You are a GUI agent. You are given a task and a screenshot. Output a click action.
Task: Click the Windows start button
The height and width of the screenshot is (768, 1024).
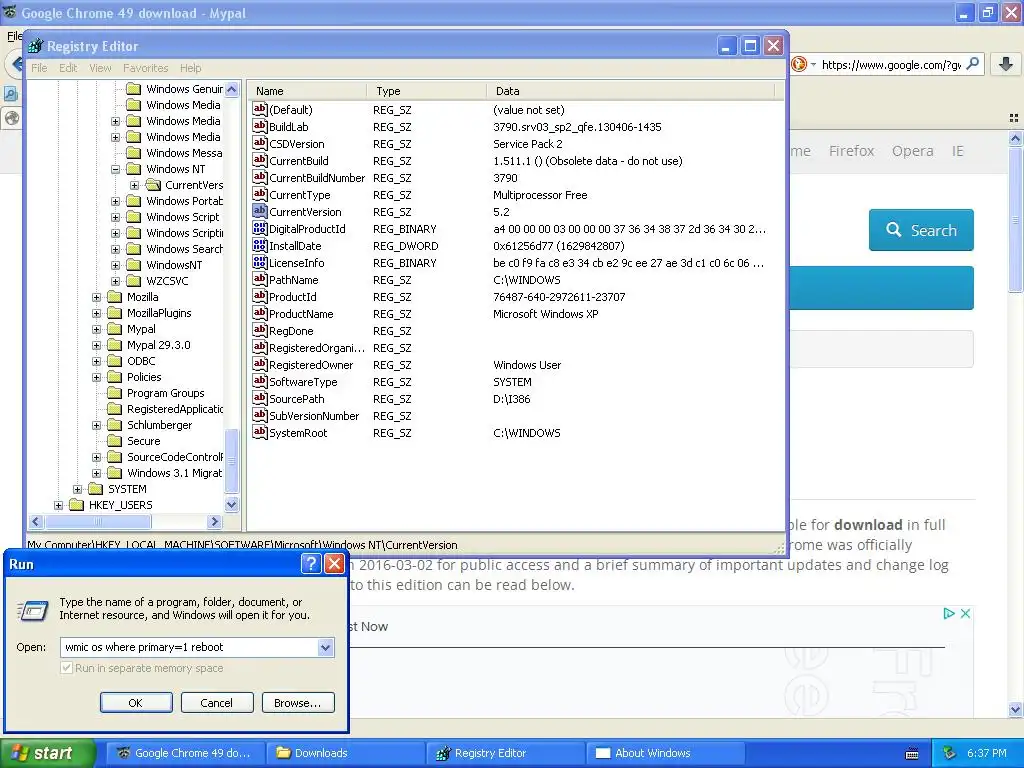pos(47,753)
